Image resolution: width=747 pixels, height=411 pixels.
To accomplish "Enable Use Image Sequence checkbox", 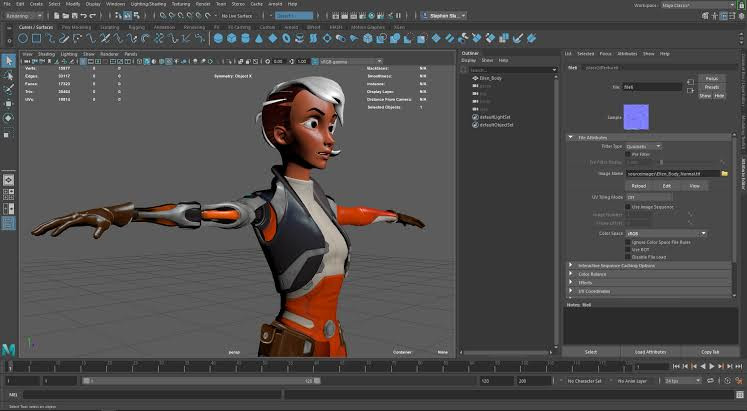I will coord(628,207).
